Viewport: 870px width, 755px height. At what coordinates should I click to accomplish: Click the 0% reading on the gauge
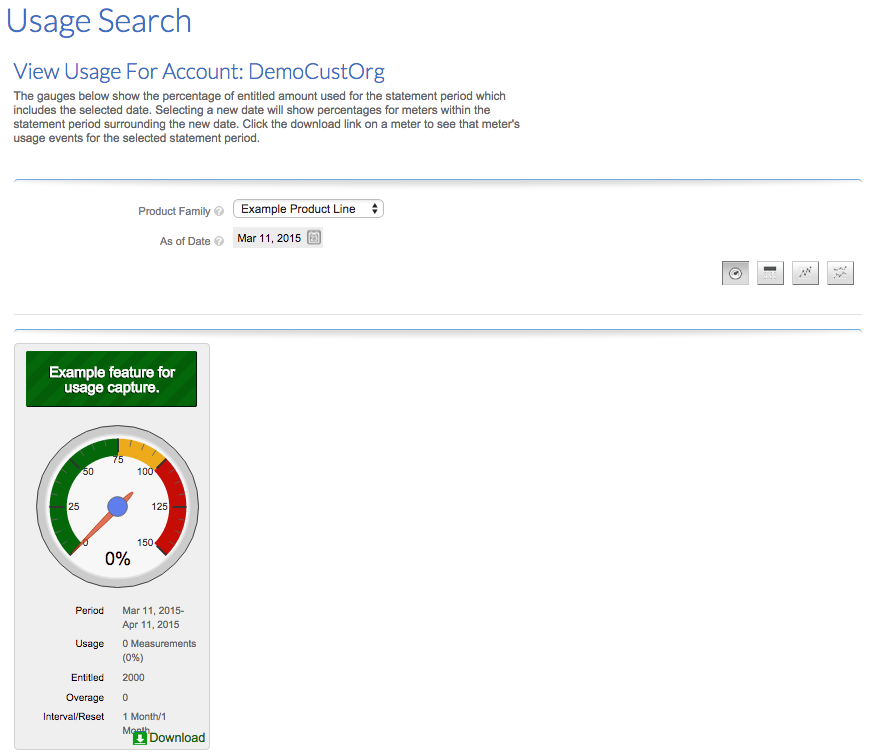point(118,559)
